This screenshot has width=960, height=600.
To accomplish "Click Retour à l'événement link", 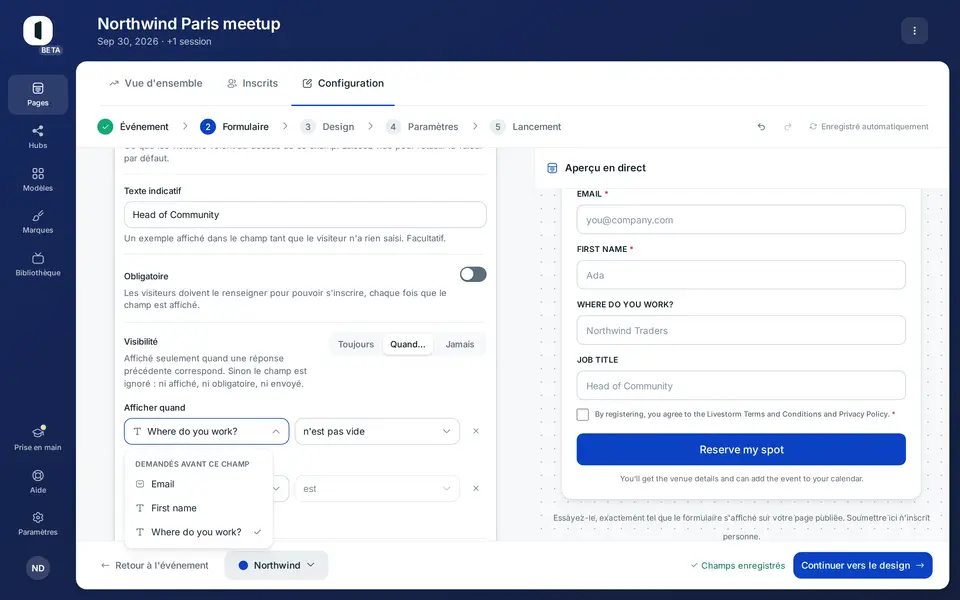I will point(154,565).
